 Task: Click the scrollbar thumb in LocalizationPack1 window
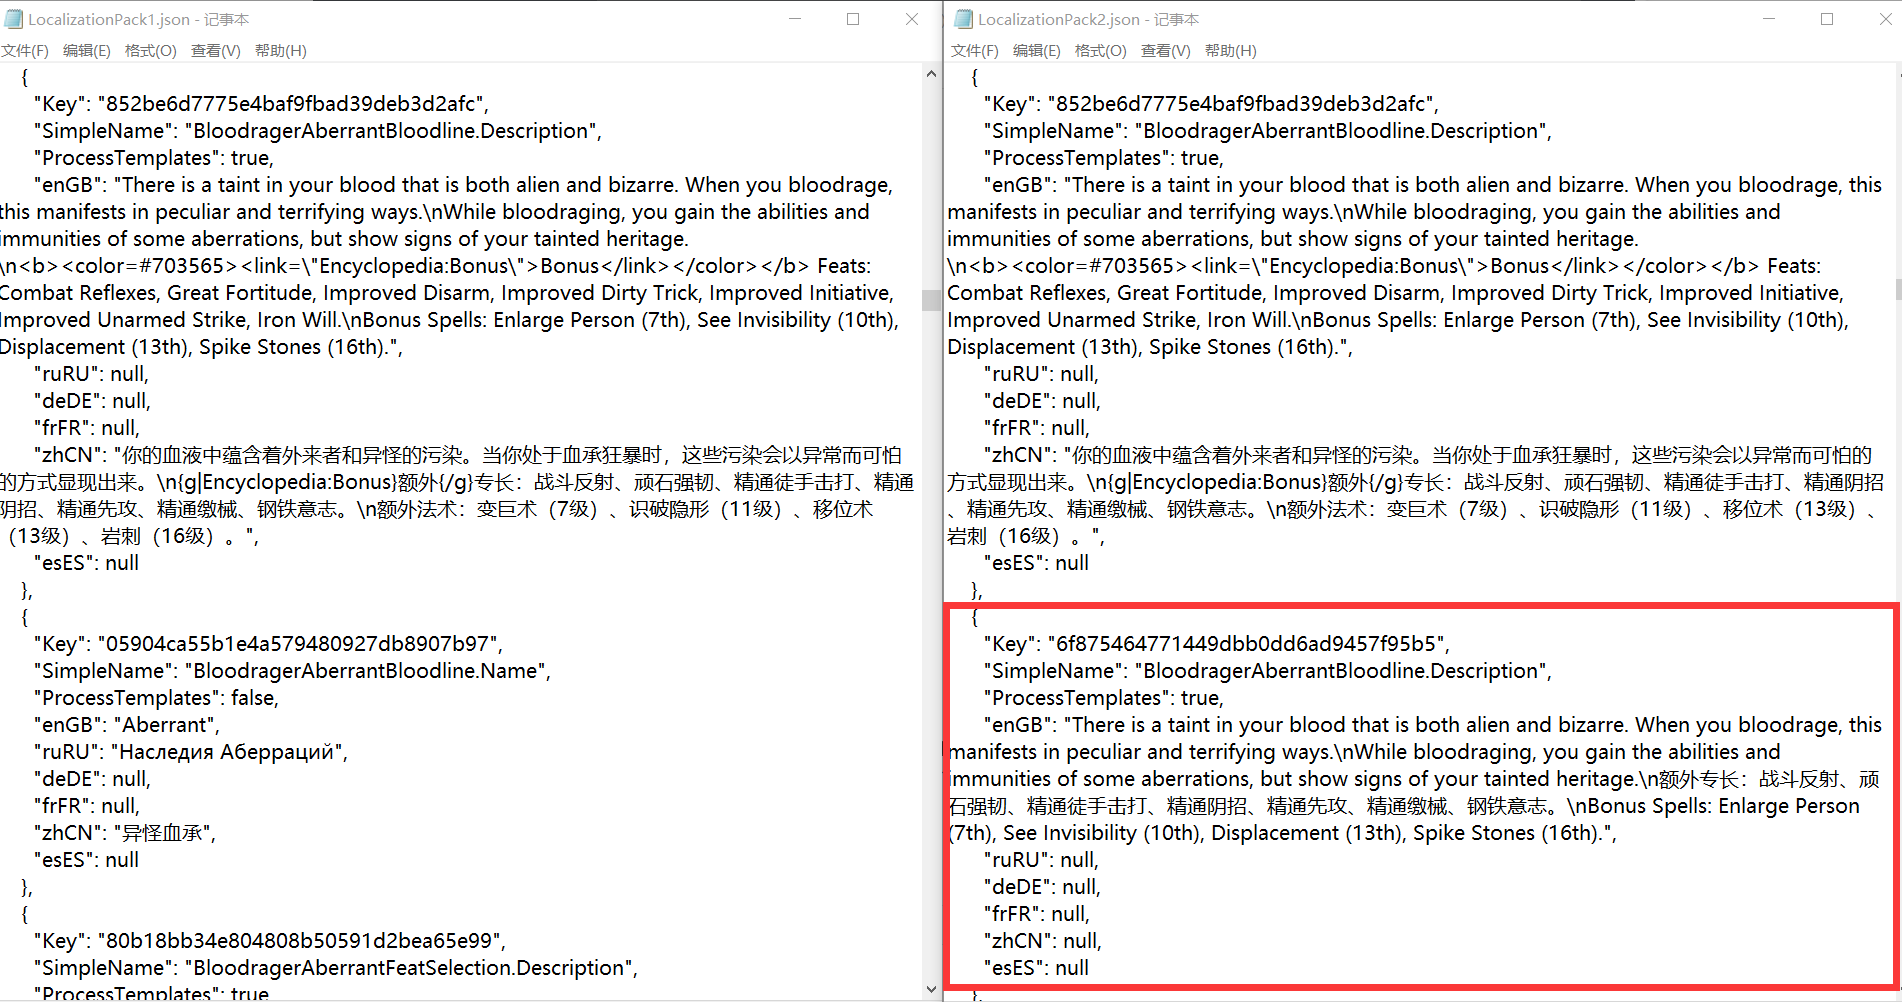tap(931, 300)
